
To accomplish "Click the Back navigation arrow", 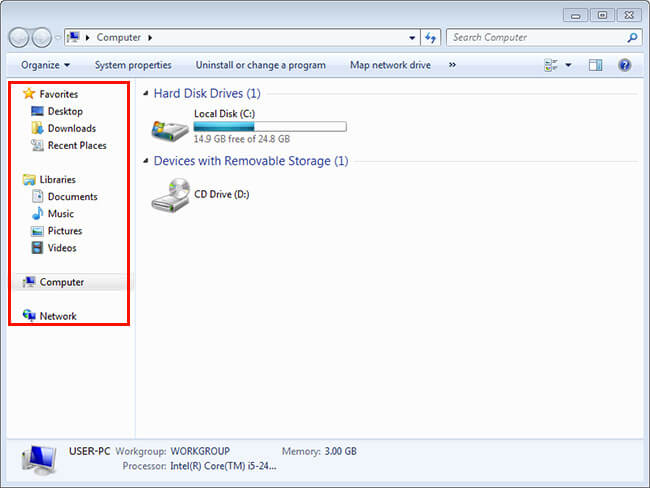I will pos(19,38).
